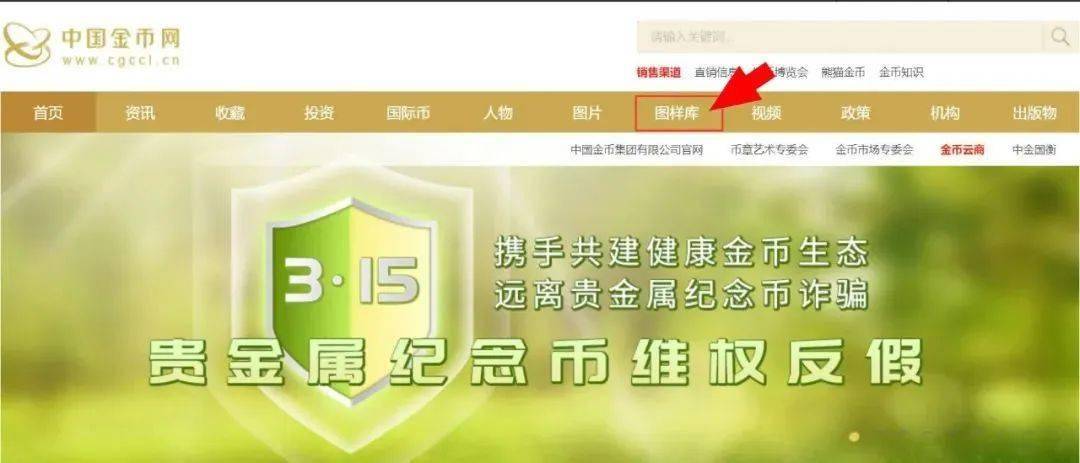Open the 金币云商 red link

(962, 150)
